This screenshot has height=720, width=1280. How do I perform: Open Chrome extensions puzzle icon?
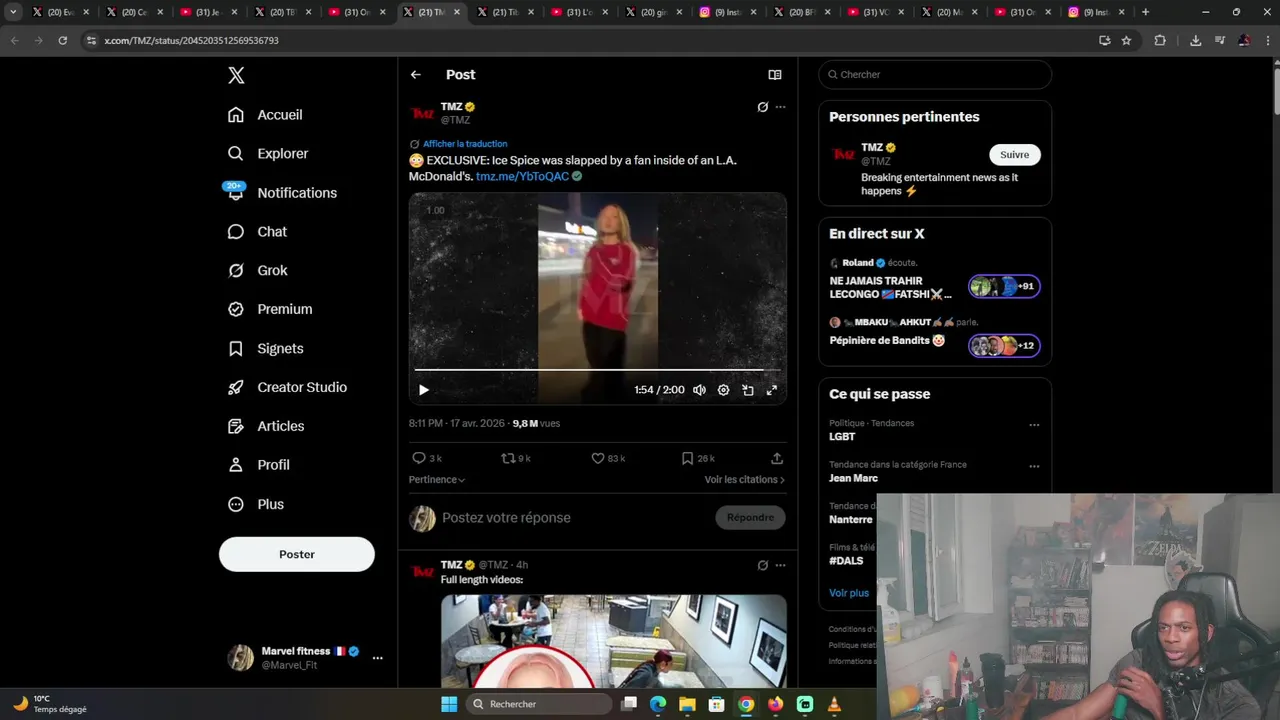pos(1160,41)
